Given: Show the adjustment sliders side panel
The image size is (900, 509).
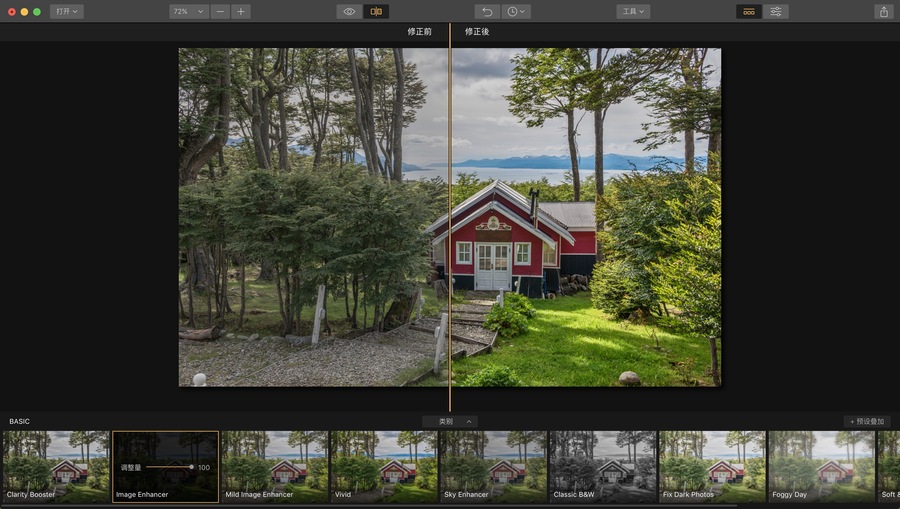Looking at the screenshot, I should click(775, 11).
